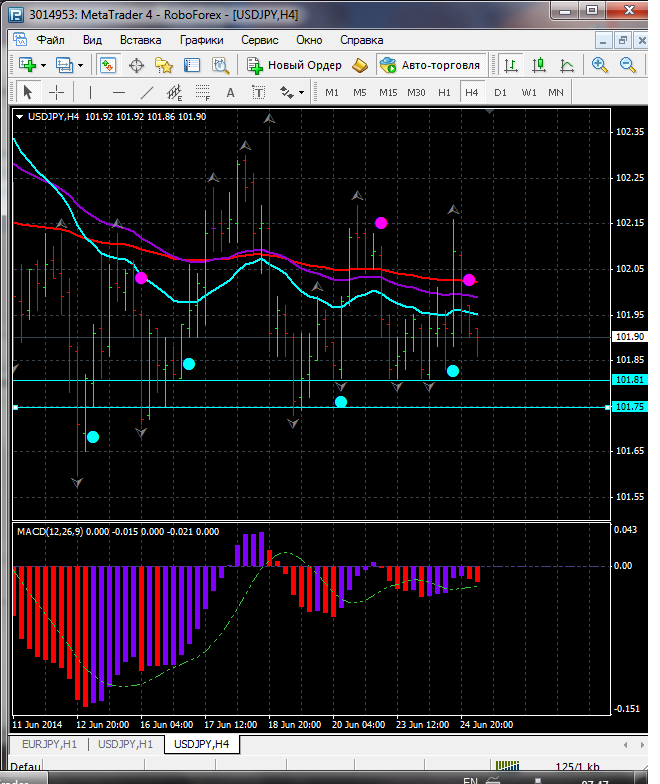Select the Fibonacci retracement tool
This screenshot has width=660, height=784.
coord(201,92)
